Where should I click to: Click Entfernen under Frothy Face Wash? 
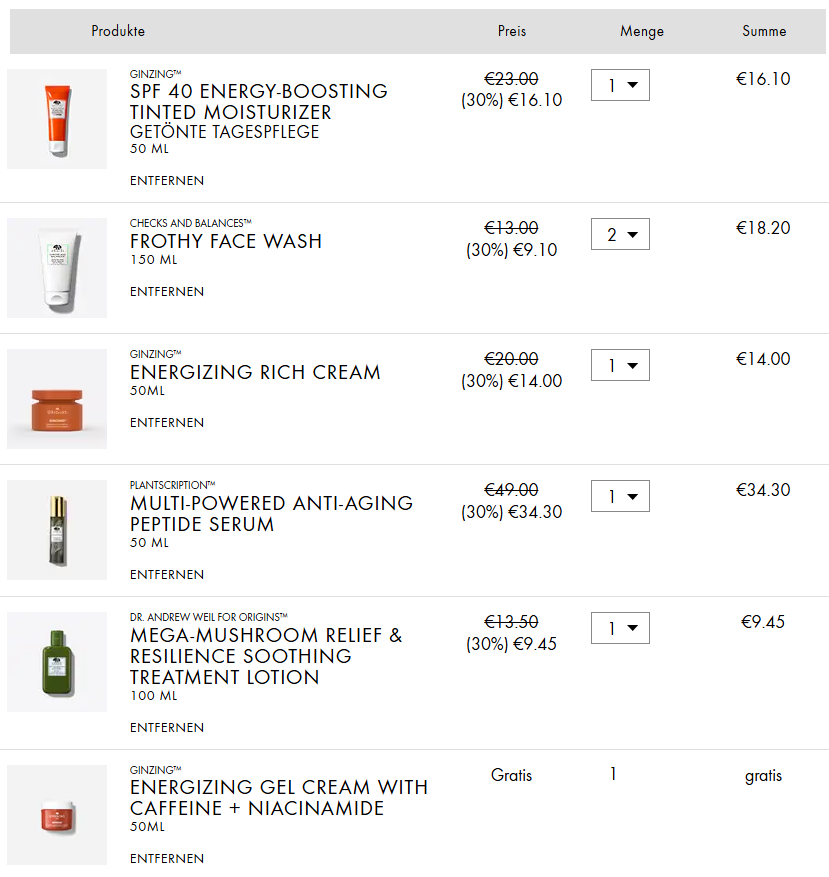pos(167,292)
